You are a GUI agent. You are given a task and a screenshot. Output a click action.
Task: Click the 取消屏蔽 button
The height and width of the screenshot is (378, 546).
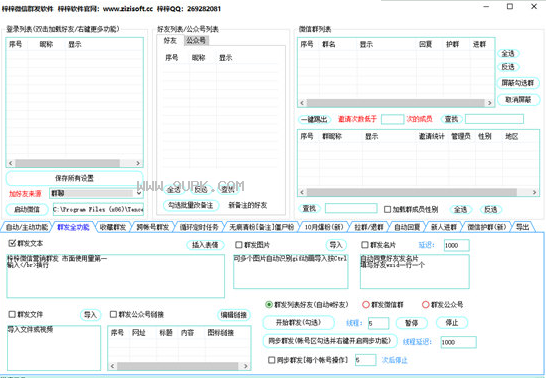[517, 100]
